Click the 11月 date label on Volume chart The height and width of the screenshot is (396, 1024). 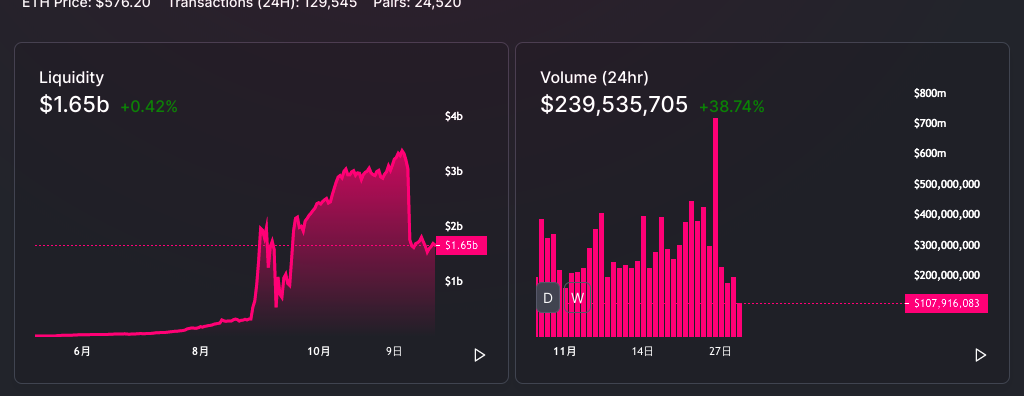click(565, 352)
